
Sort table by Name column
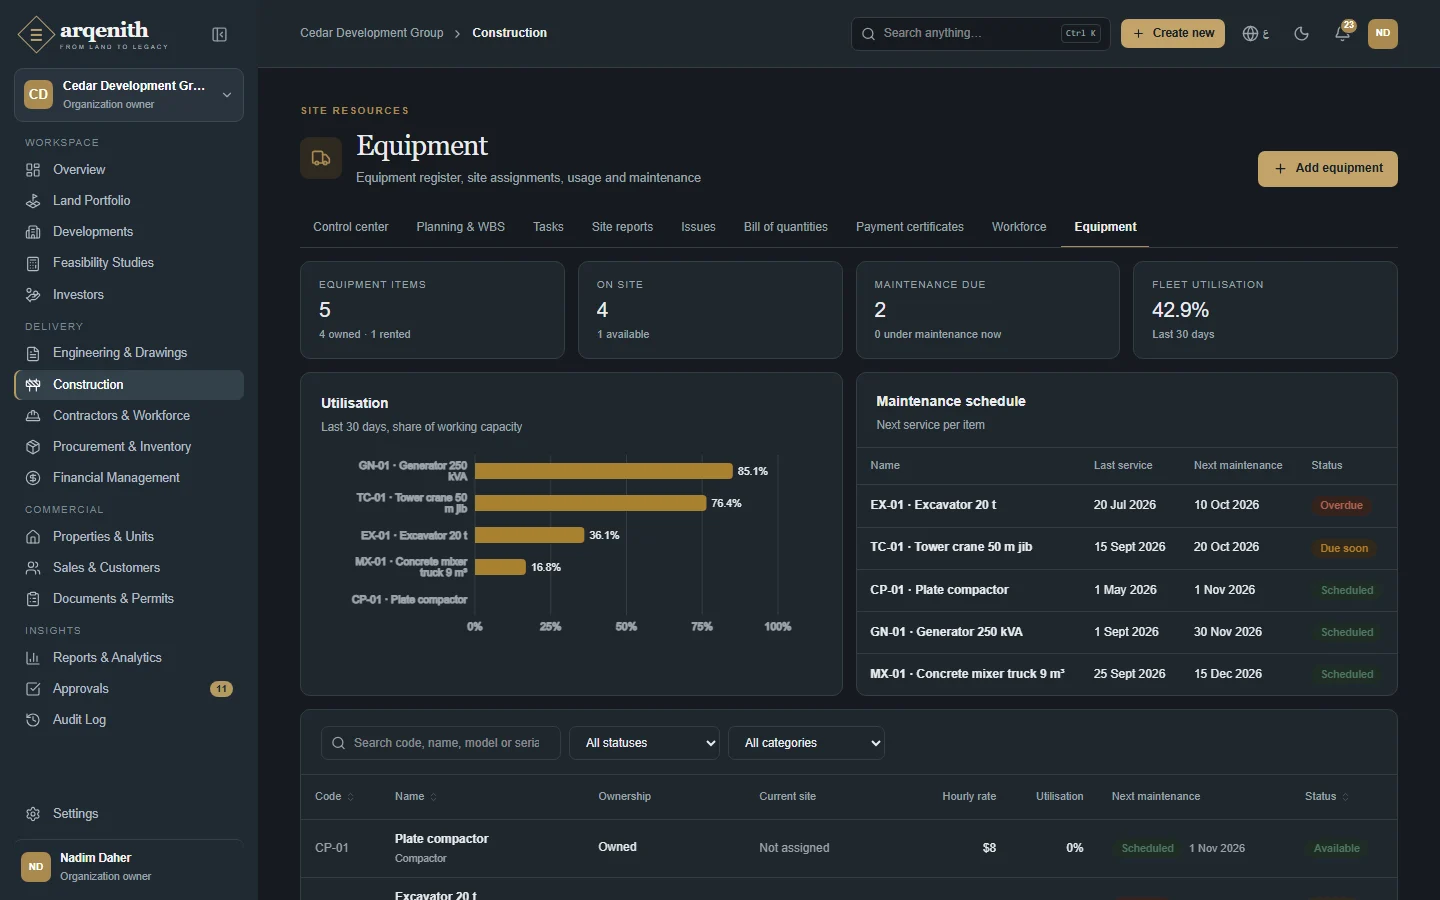pyautogui.click(x=416, y=797)
